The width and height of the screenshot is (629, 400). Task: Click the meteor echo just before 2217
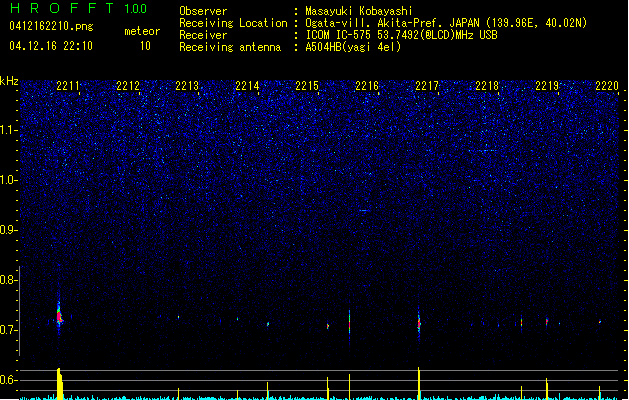tap(419, 323)
